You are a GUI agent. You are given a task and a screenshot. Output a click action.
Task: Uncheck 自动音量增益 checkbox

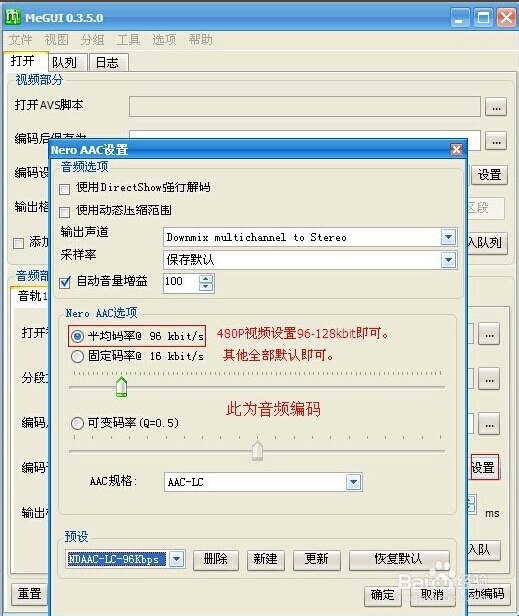coord(65,282)
